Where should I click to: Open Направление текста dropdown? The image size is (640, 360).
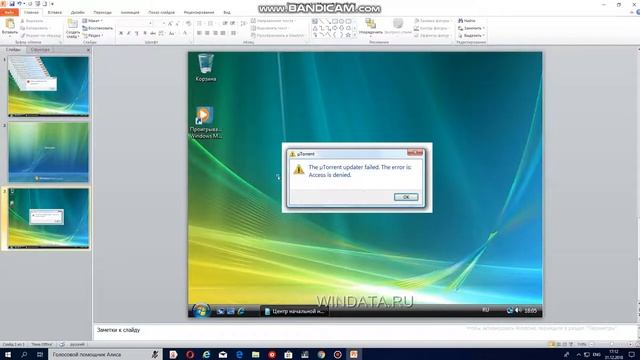[x=273, y=21]
